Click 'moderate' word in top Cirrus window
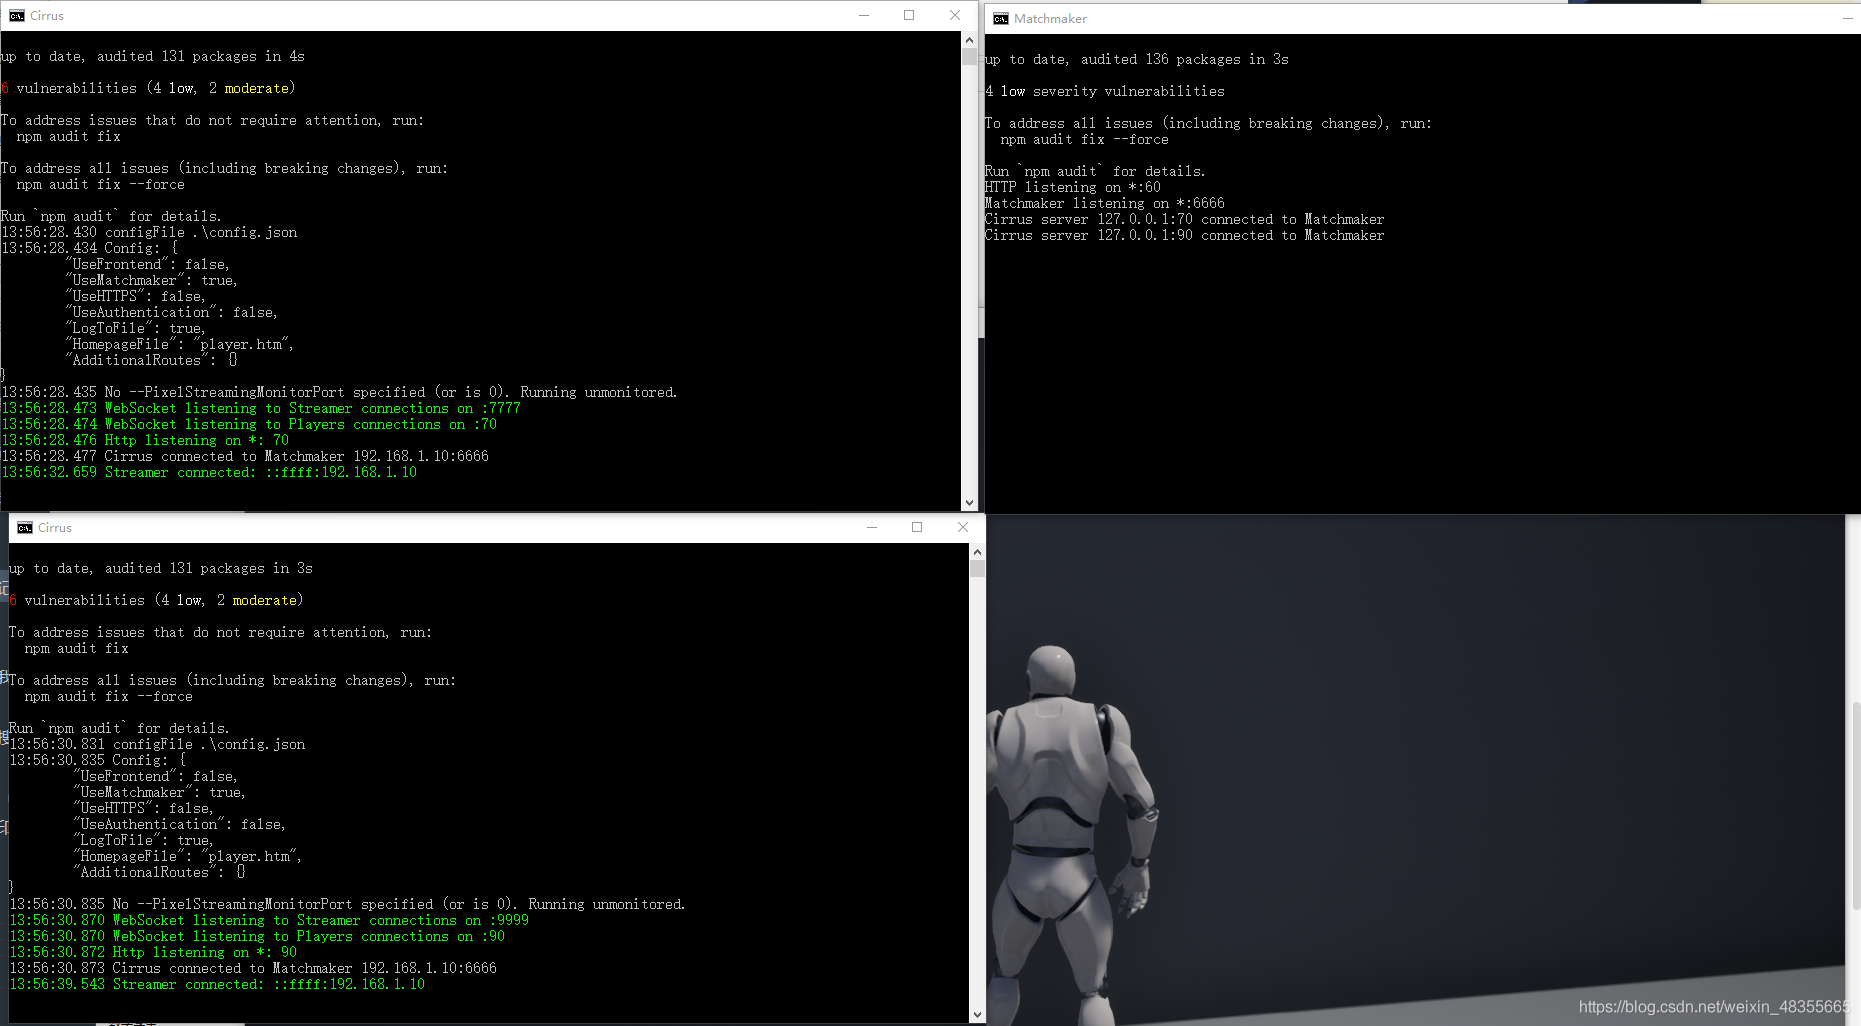The height and width of the screenshot is (1026, 1861). [256, 88]
